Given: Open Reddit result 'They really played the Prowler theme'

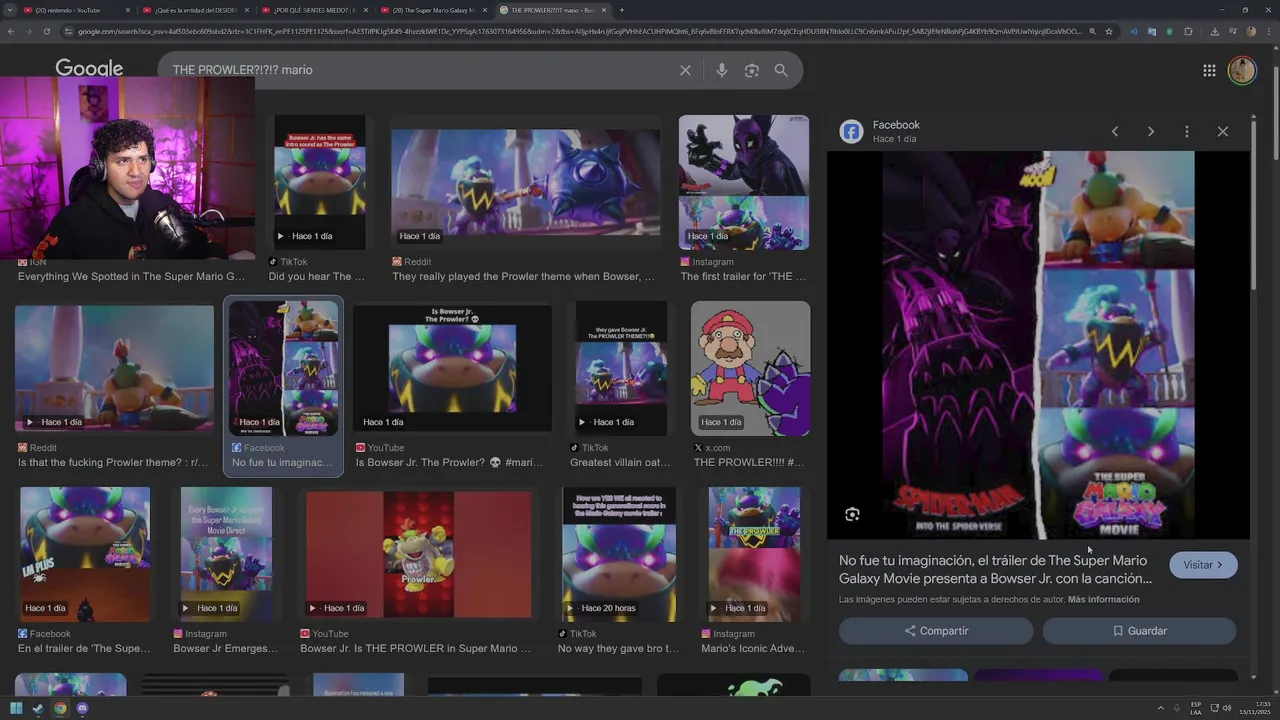Looking at the screenshot, I should [525, 198].
